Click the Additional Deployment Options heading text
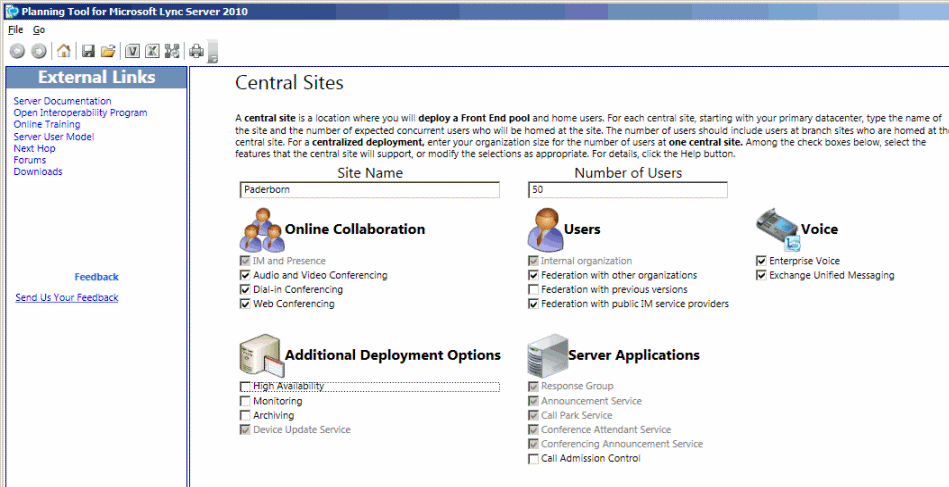949x487 pixels. pyautogui.click(x=393, y=355)
